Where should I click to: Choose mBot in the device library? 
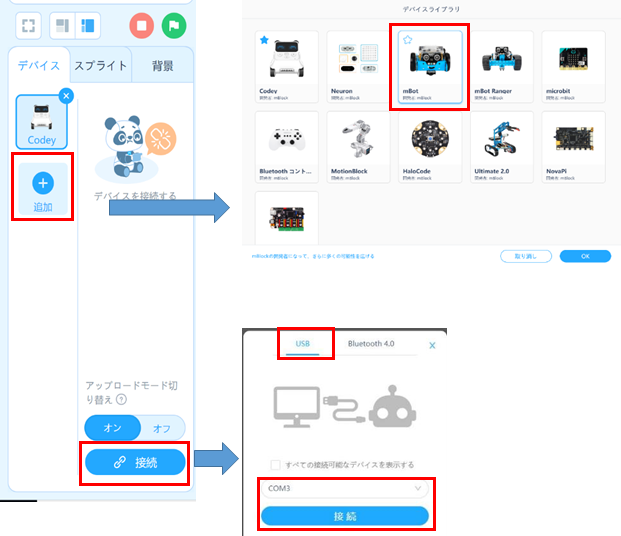point(430,67)
